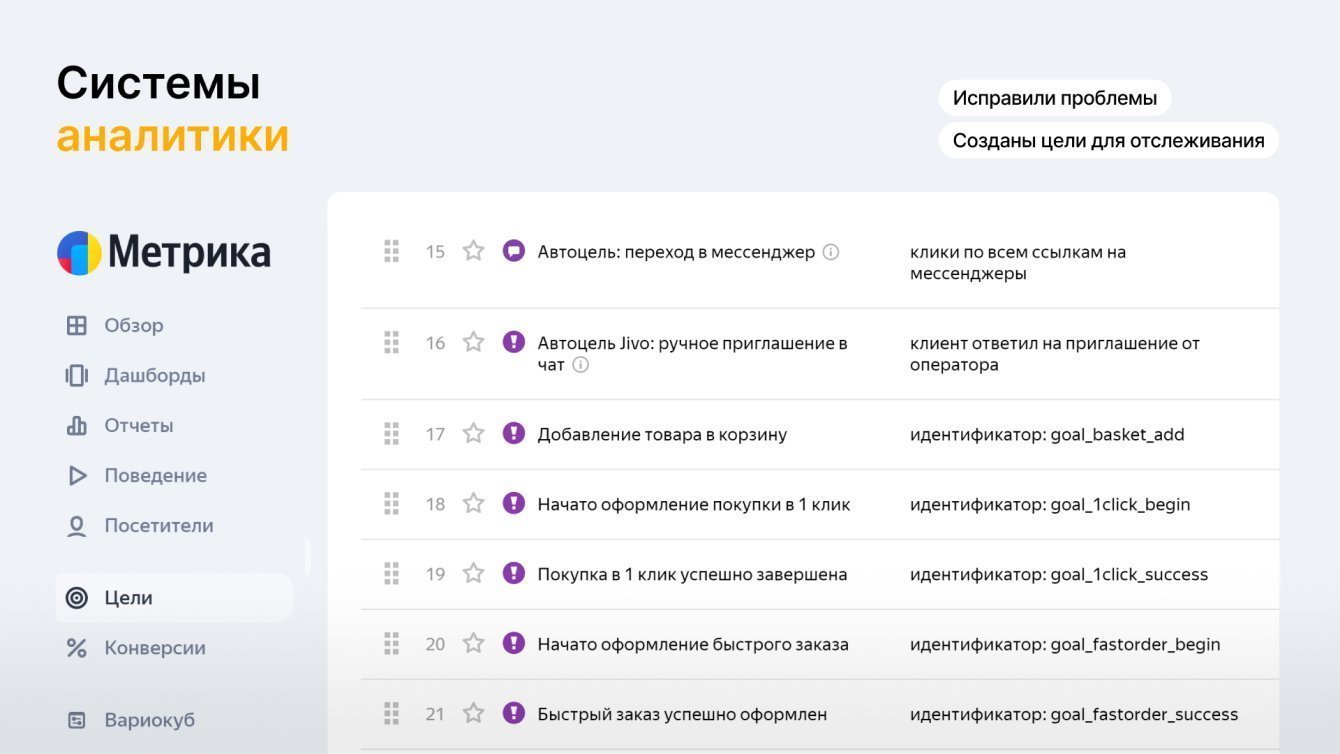Open the Поведение menu item
Image resolution: width=1340 pixels, height=754 pixels.
(x=155, y=475)
